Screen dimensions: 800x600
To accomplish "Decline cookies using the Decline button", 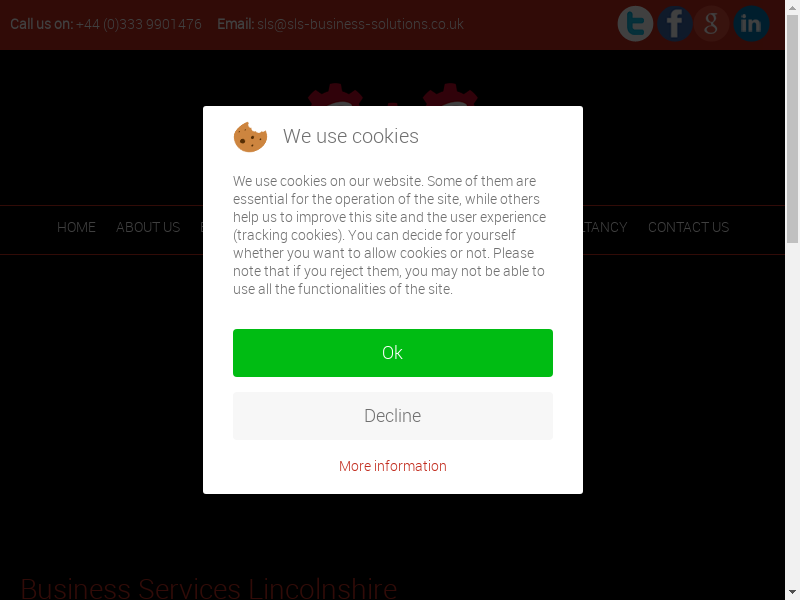I will [x=393, y=416].
